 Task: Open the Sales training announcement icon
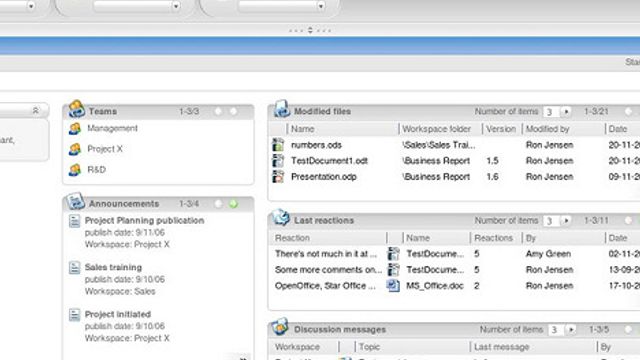[x=74, y=268]
